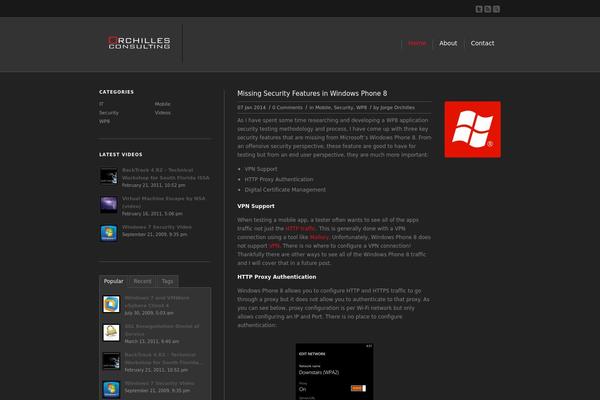
Task: Open the Security tag in post meta
Action: tap(343, 108)
